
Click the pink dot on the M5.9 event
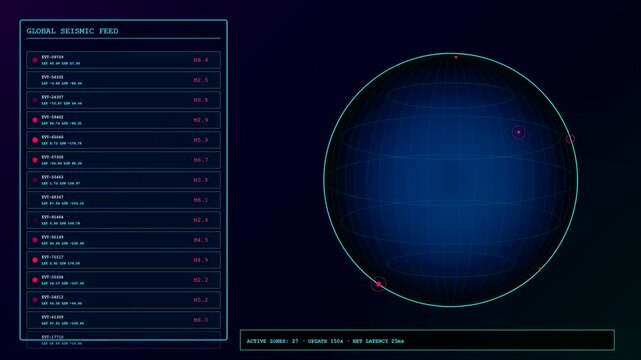[35, 140]
